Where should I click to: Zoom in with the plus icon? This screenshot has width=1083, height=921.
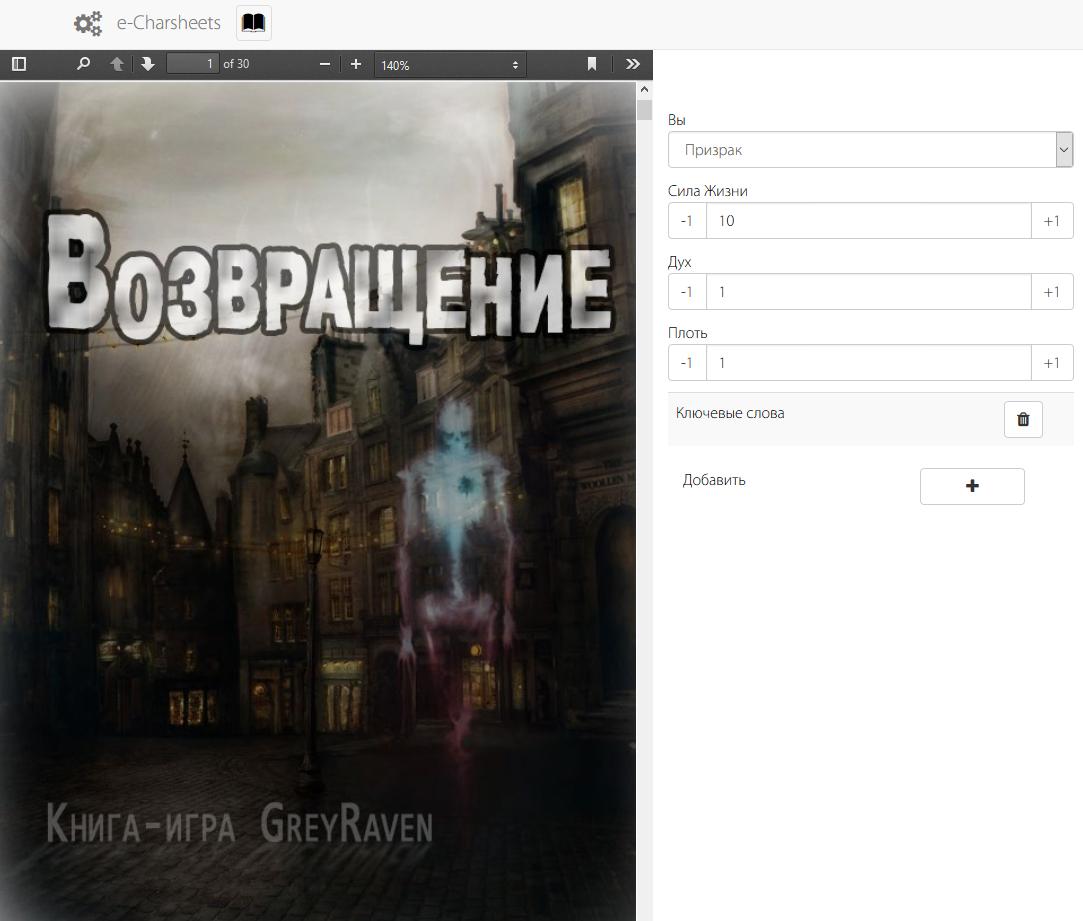coord(356,64)
